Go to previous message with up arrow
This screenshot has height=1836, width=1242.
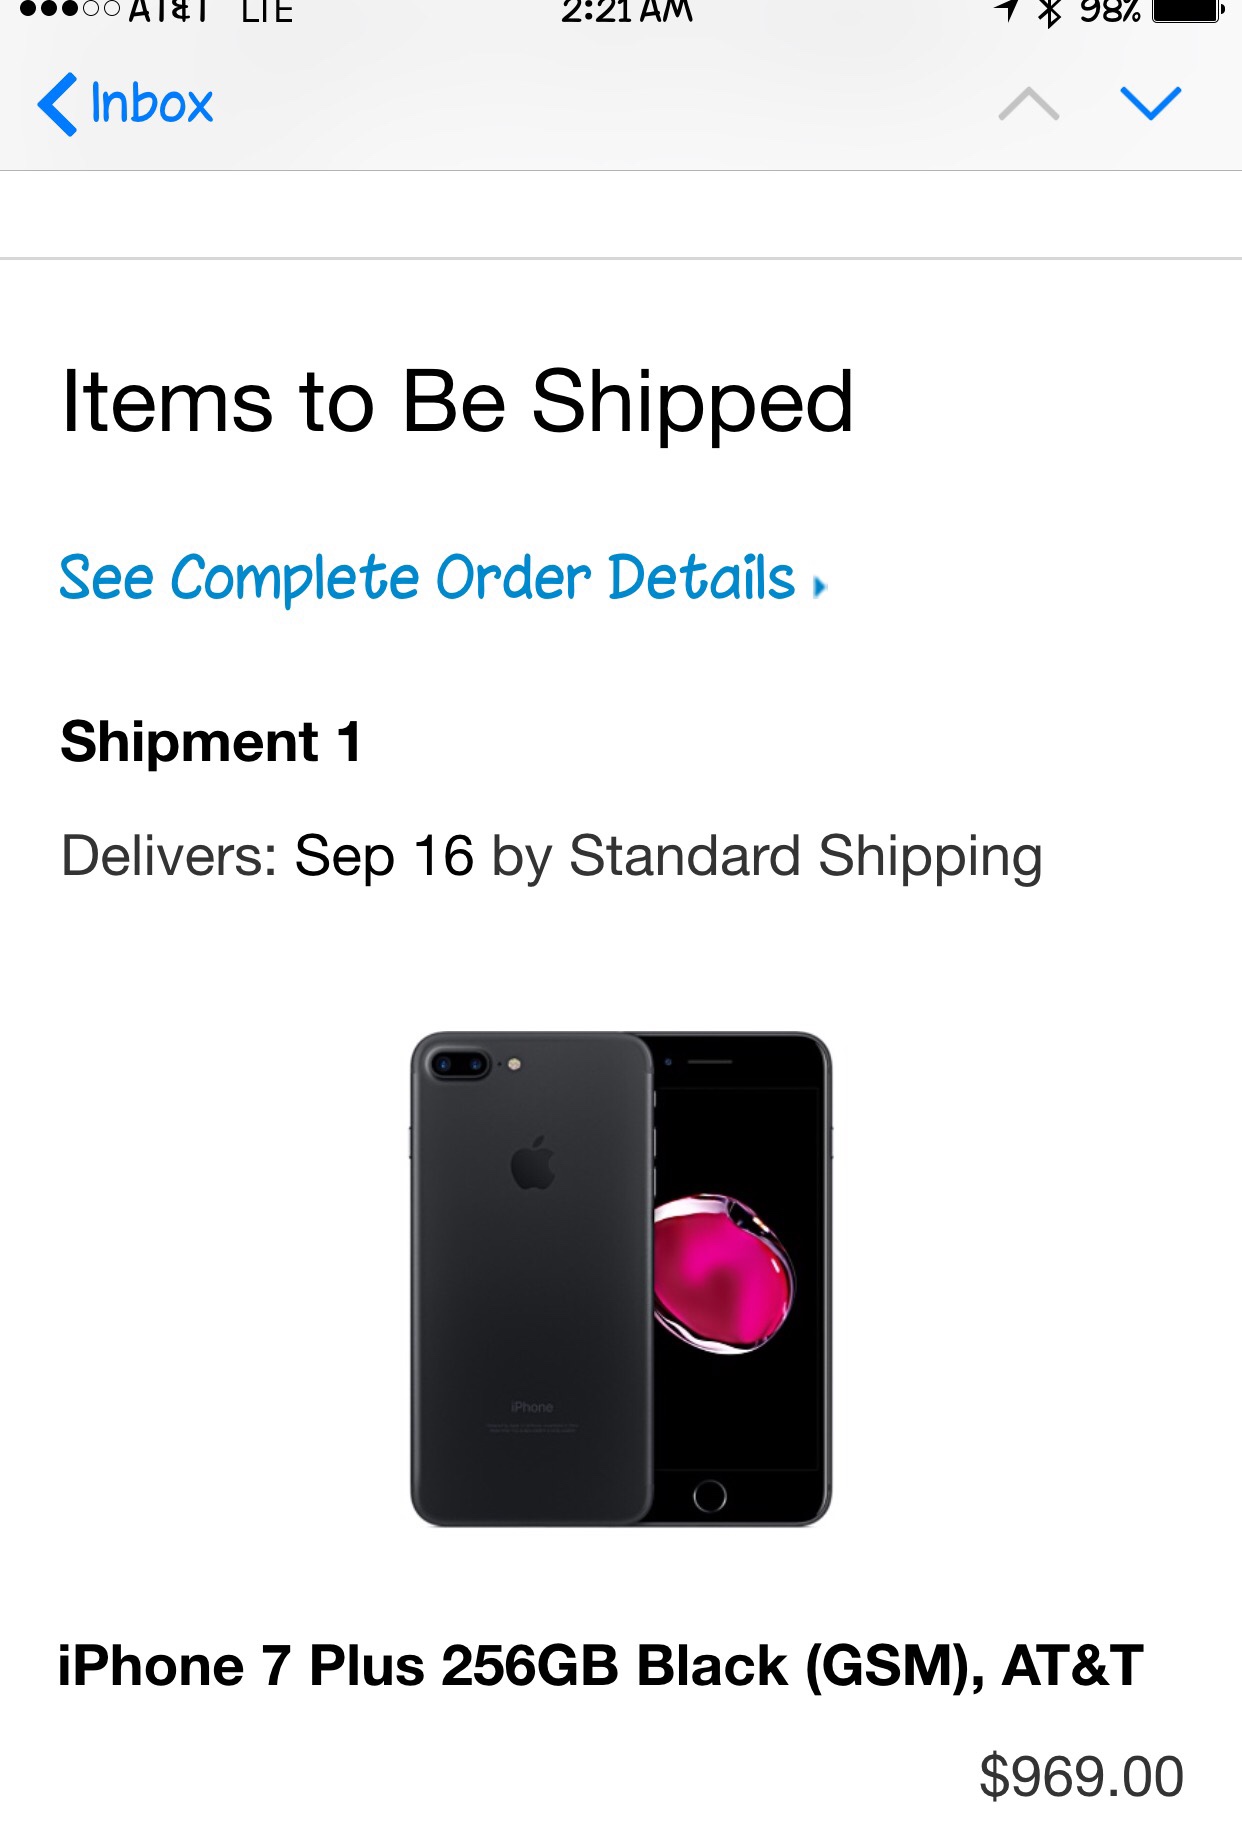click(1028, 104)
